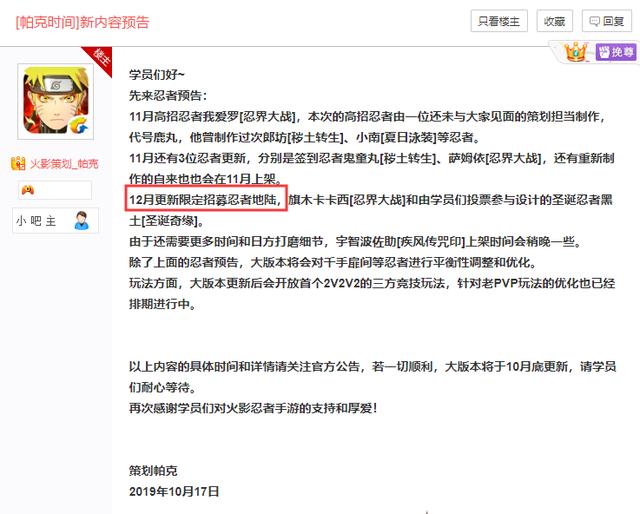The height and width of the screenshot is (514, 640).
Task: Click the golden crown icon
Action: tap(575, 52)
